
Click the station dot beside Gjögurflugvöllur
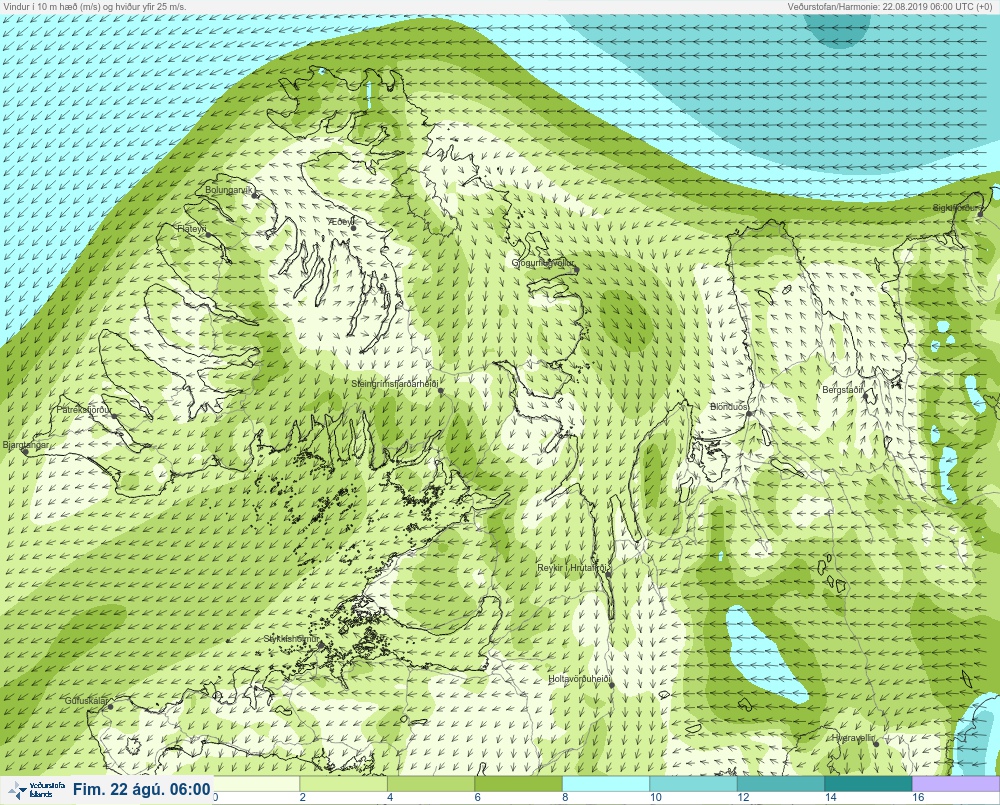click(x=577, y=270)
